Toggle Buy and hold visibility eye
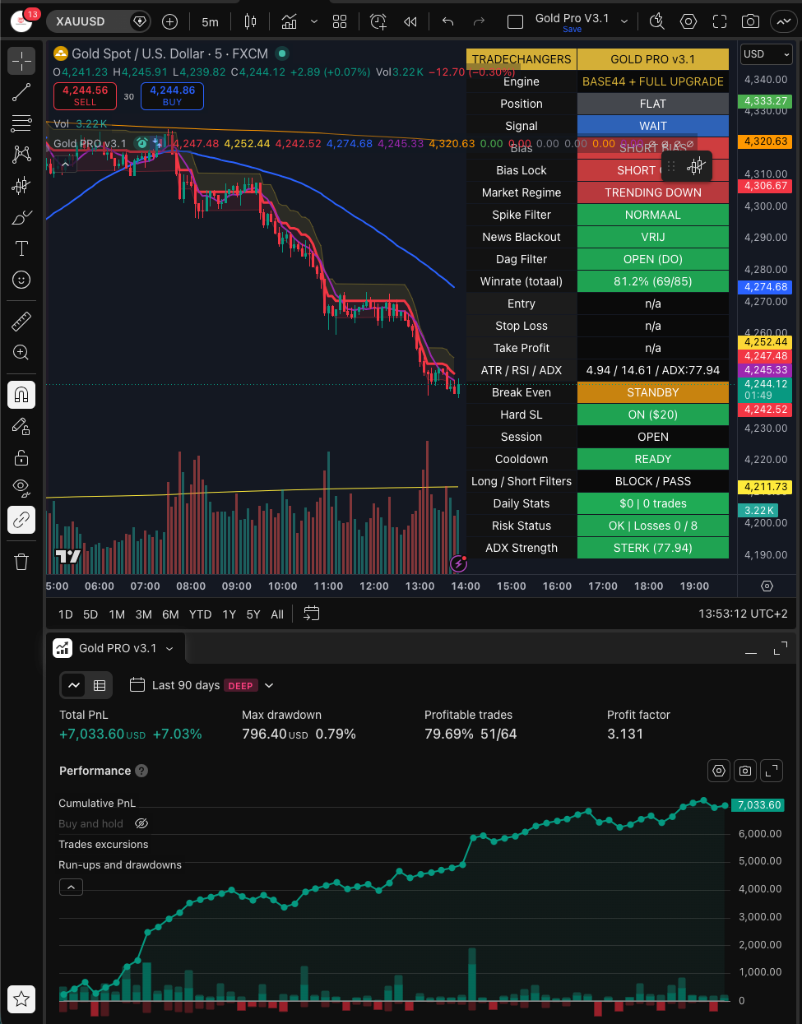The image size is (802, 1024). [x=141, y=824]
